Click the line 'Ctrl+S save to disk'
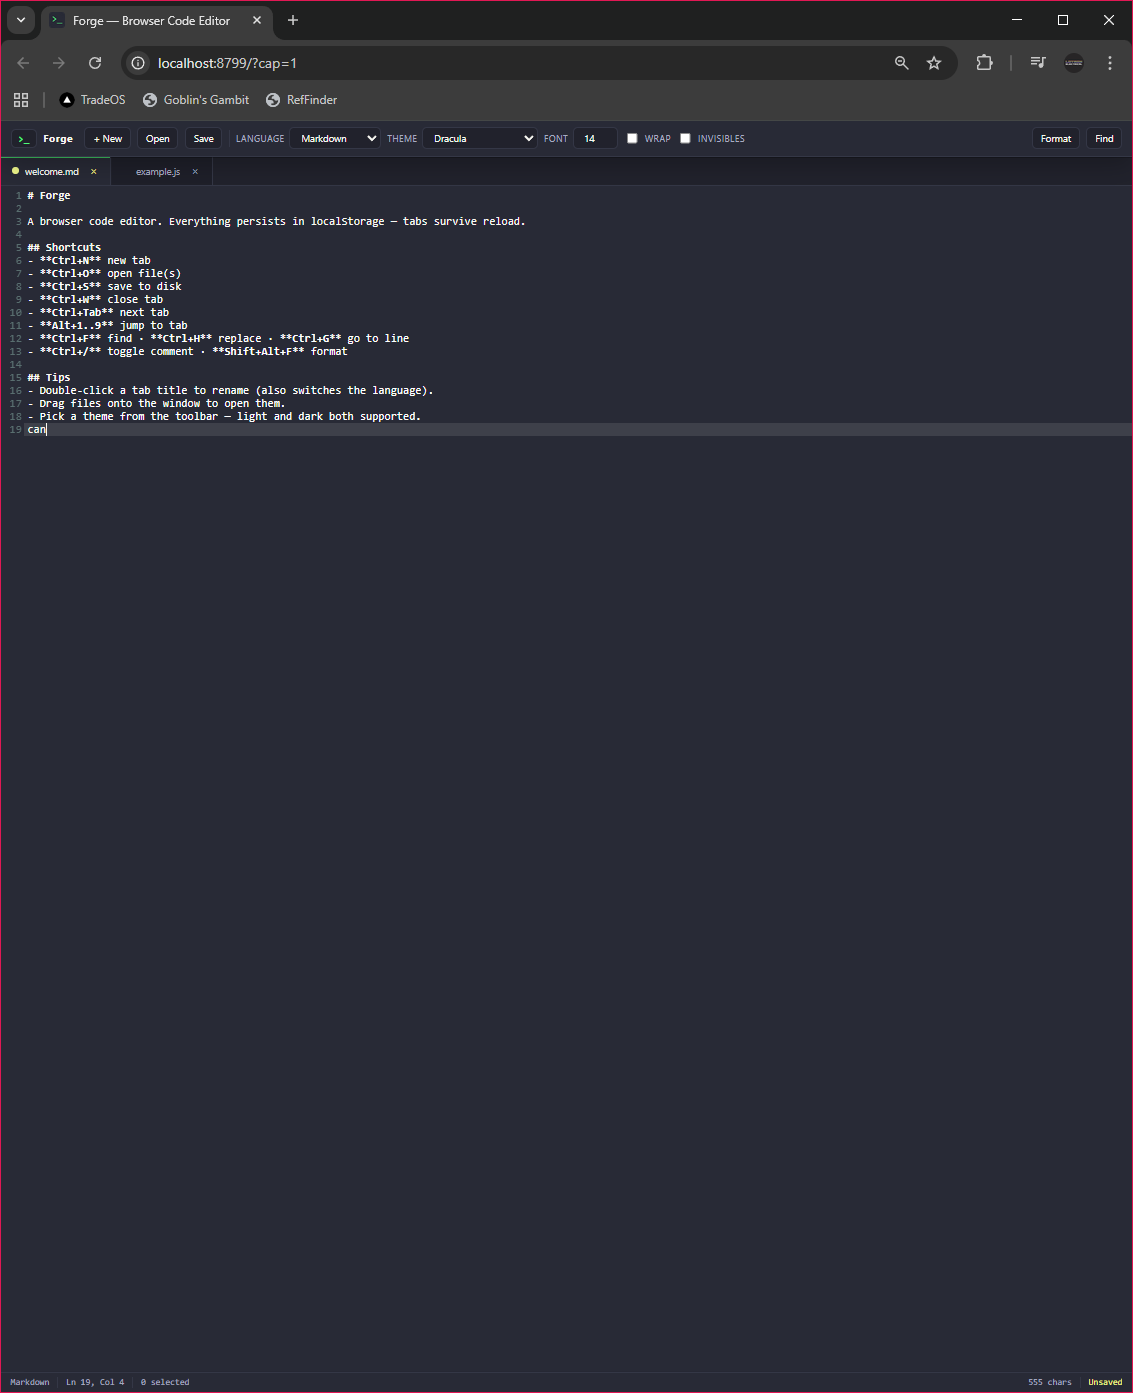Viewport: 1133px width, 1393px height. click(x=105, y=286)
